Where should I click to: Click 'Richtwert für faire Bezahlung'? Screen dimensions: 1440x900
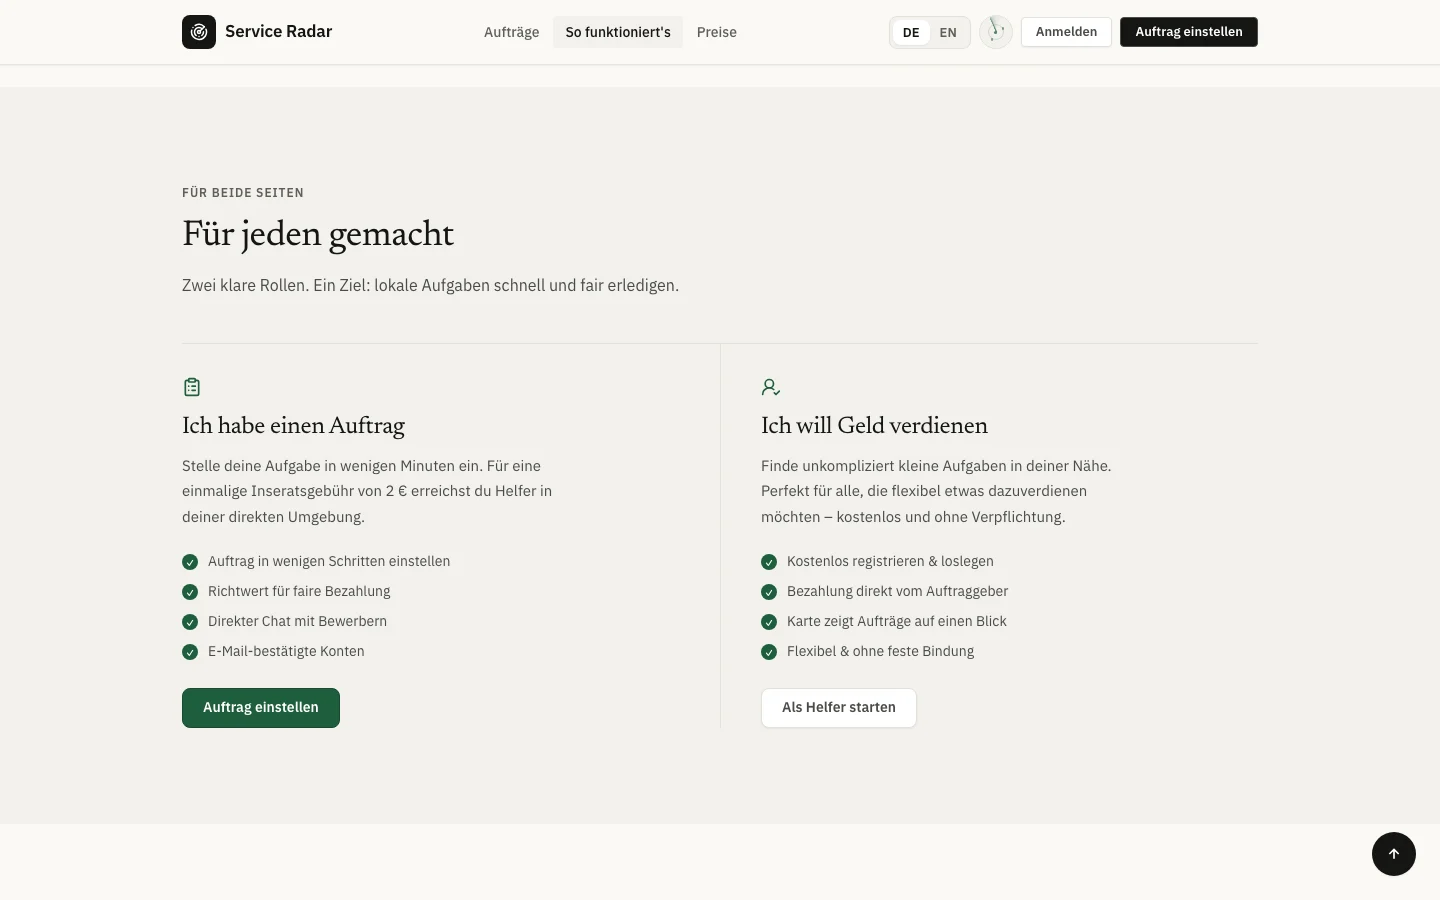299,592
